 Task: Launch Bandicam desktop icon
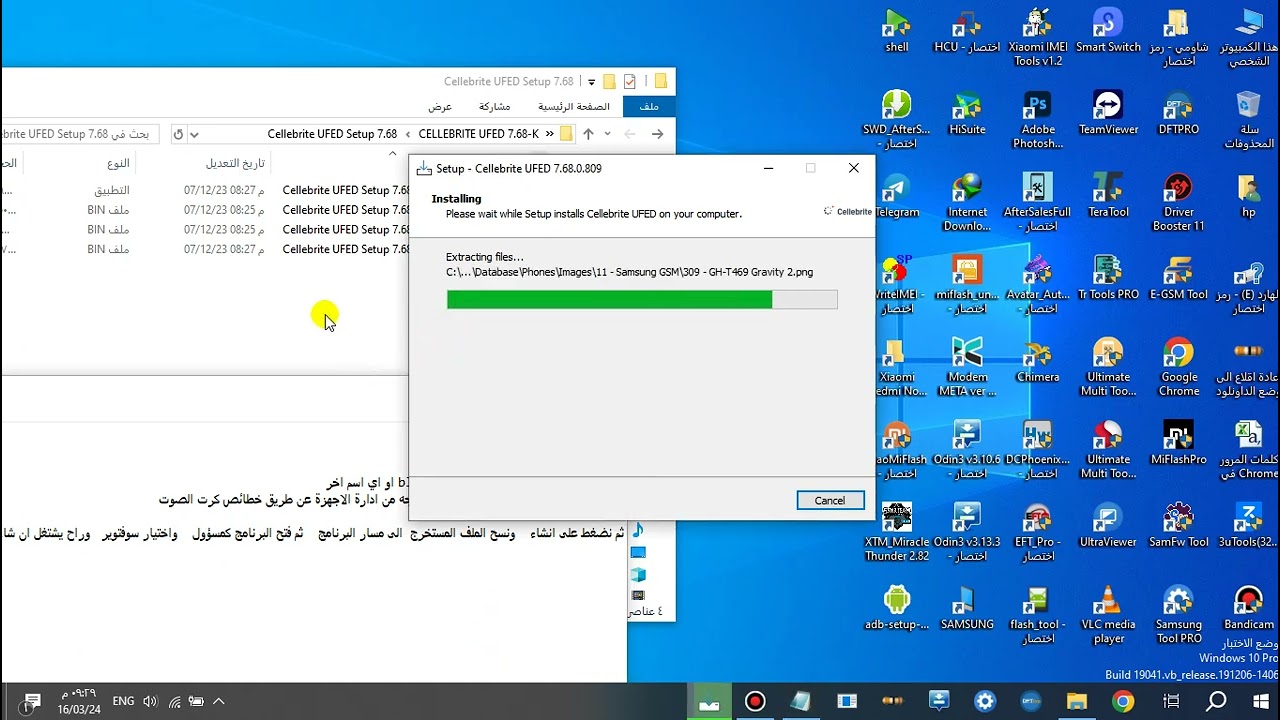(x=1249, y=609)
